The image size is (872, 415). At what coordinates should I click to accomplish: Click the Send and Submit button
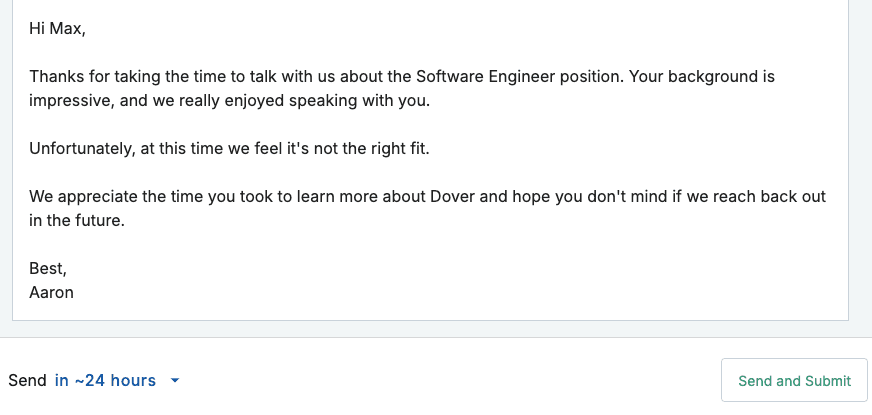pos(794,380)
